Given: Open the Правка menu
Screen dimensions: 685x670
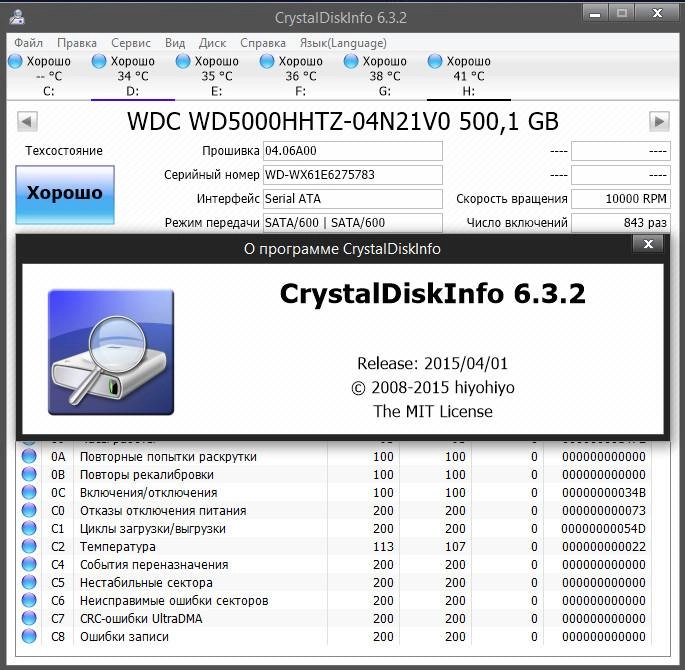Looking at the screenshot, I should coord(77,43).
